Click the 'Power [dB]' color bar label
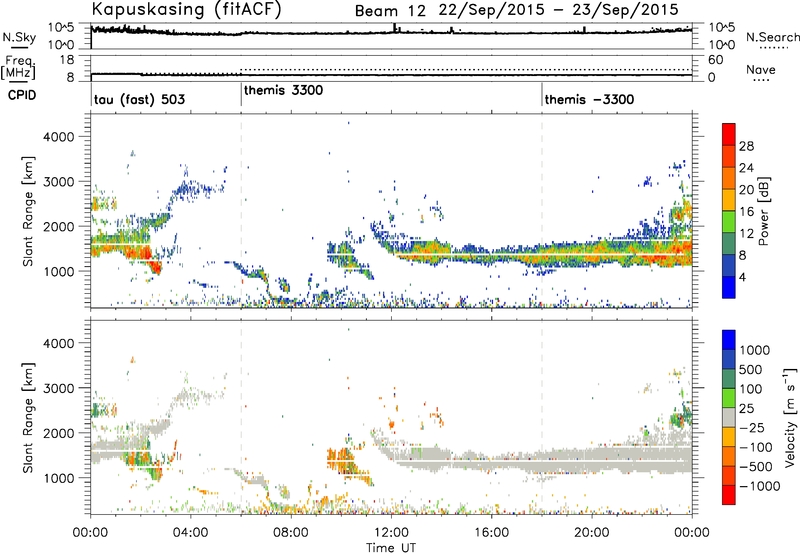This screenshot has width=800, height=554. click(763, 211)
